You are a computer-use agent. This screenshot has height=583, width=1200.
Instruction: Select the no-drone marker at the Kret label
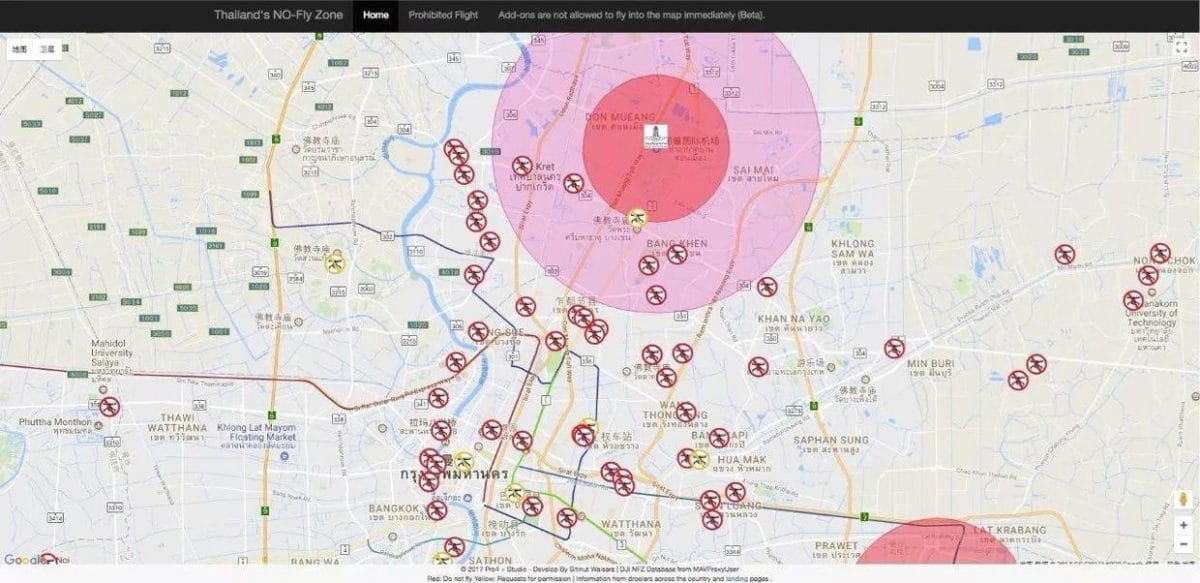(522, 166)
